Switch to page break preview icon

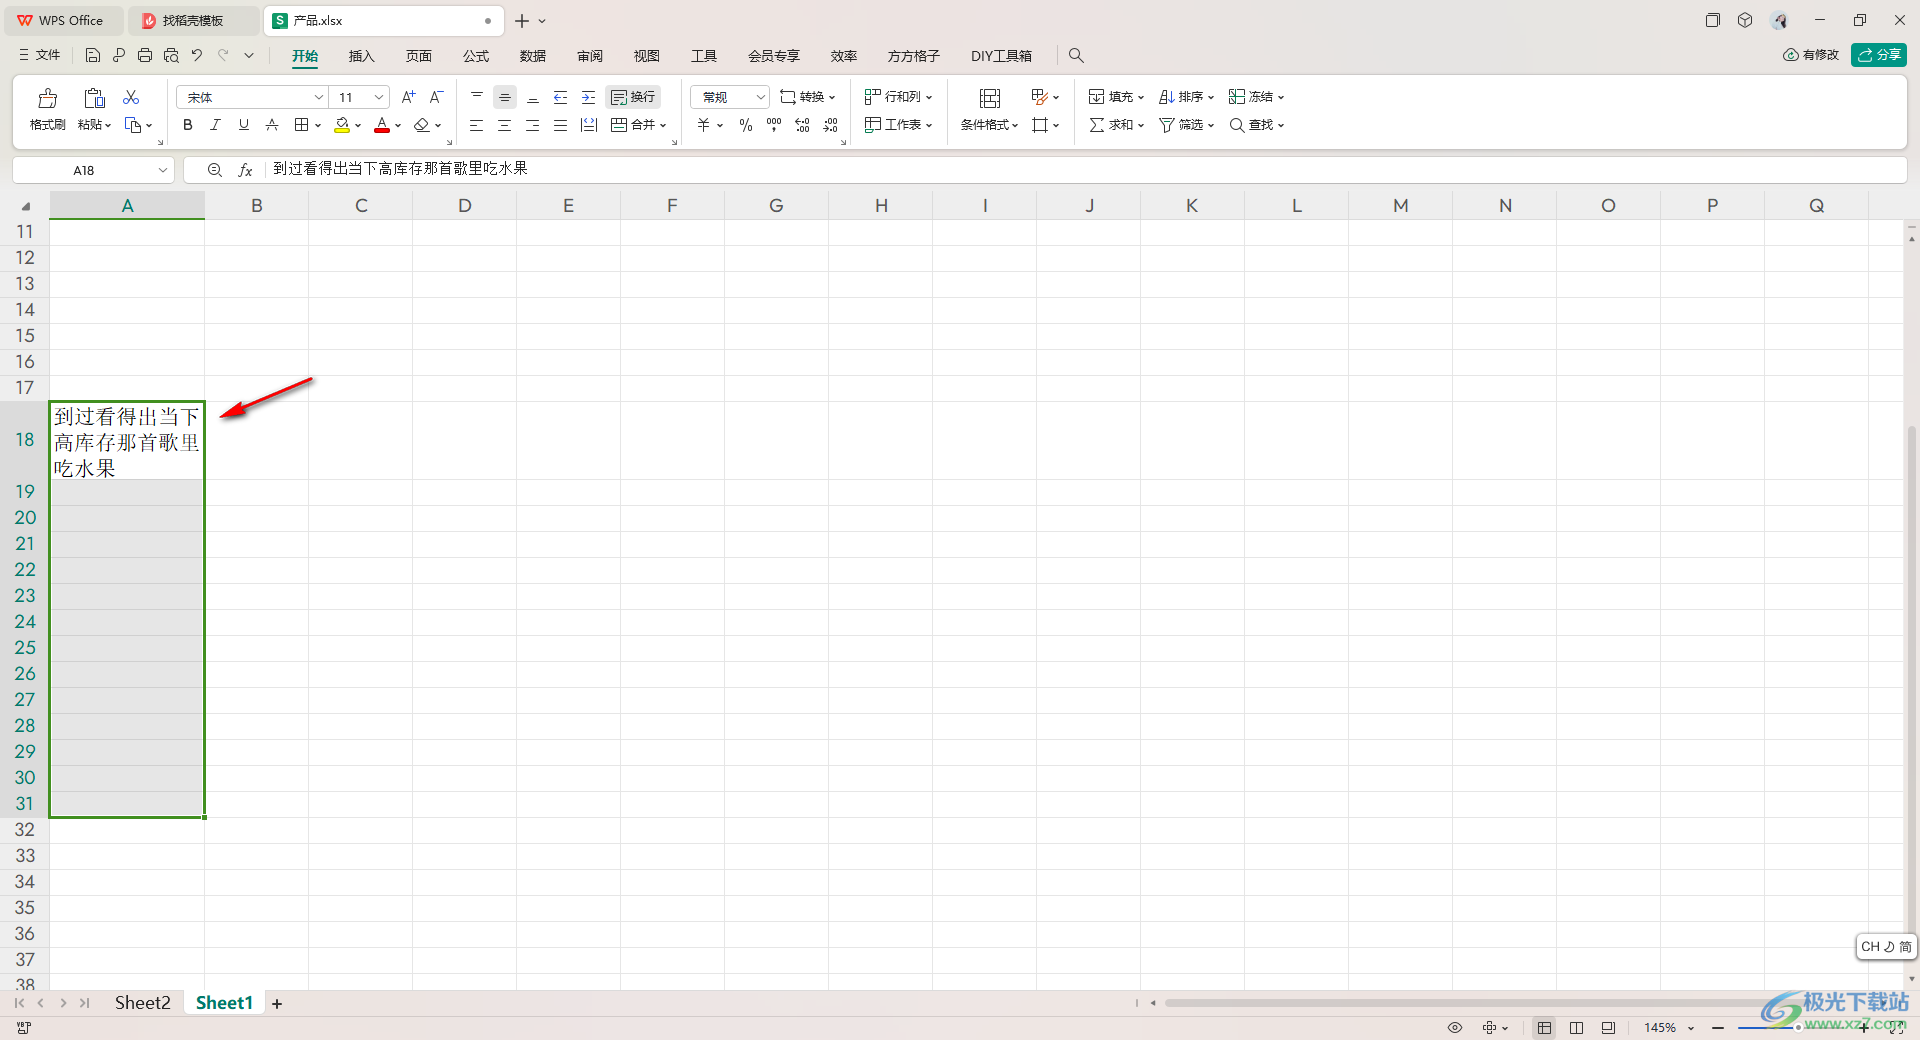coord(1608,1028)
